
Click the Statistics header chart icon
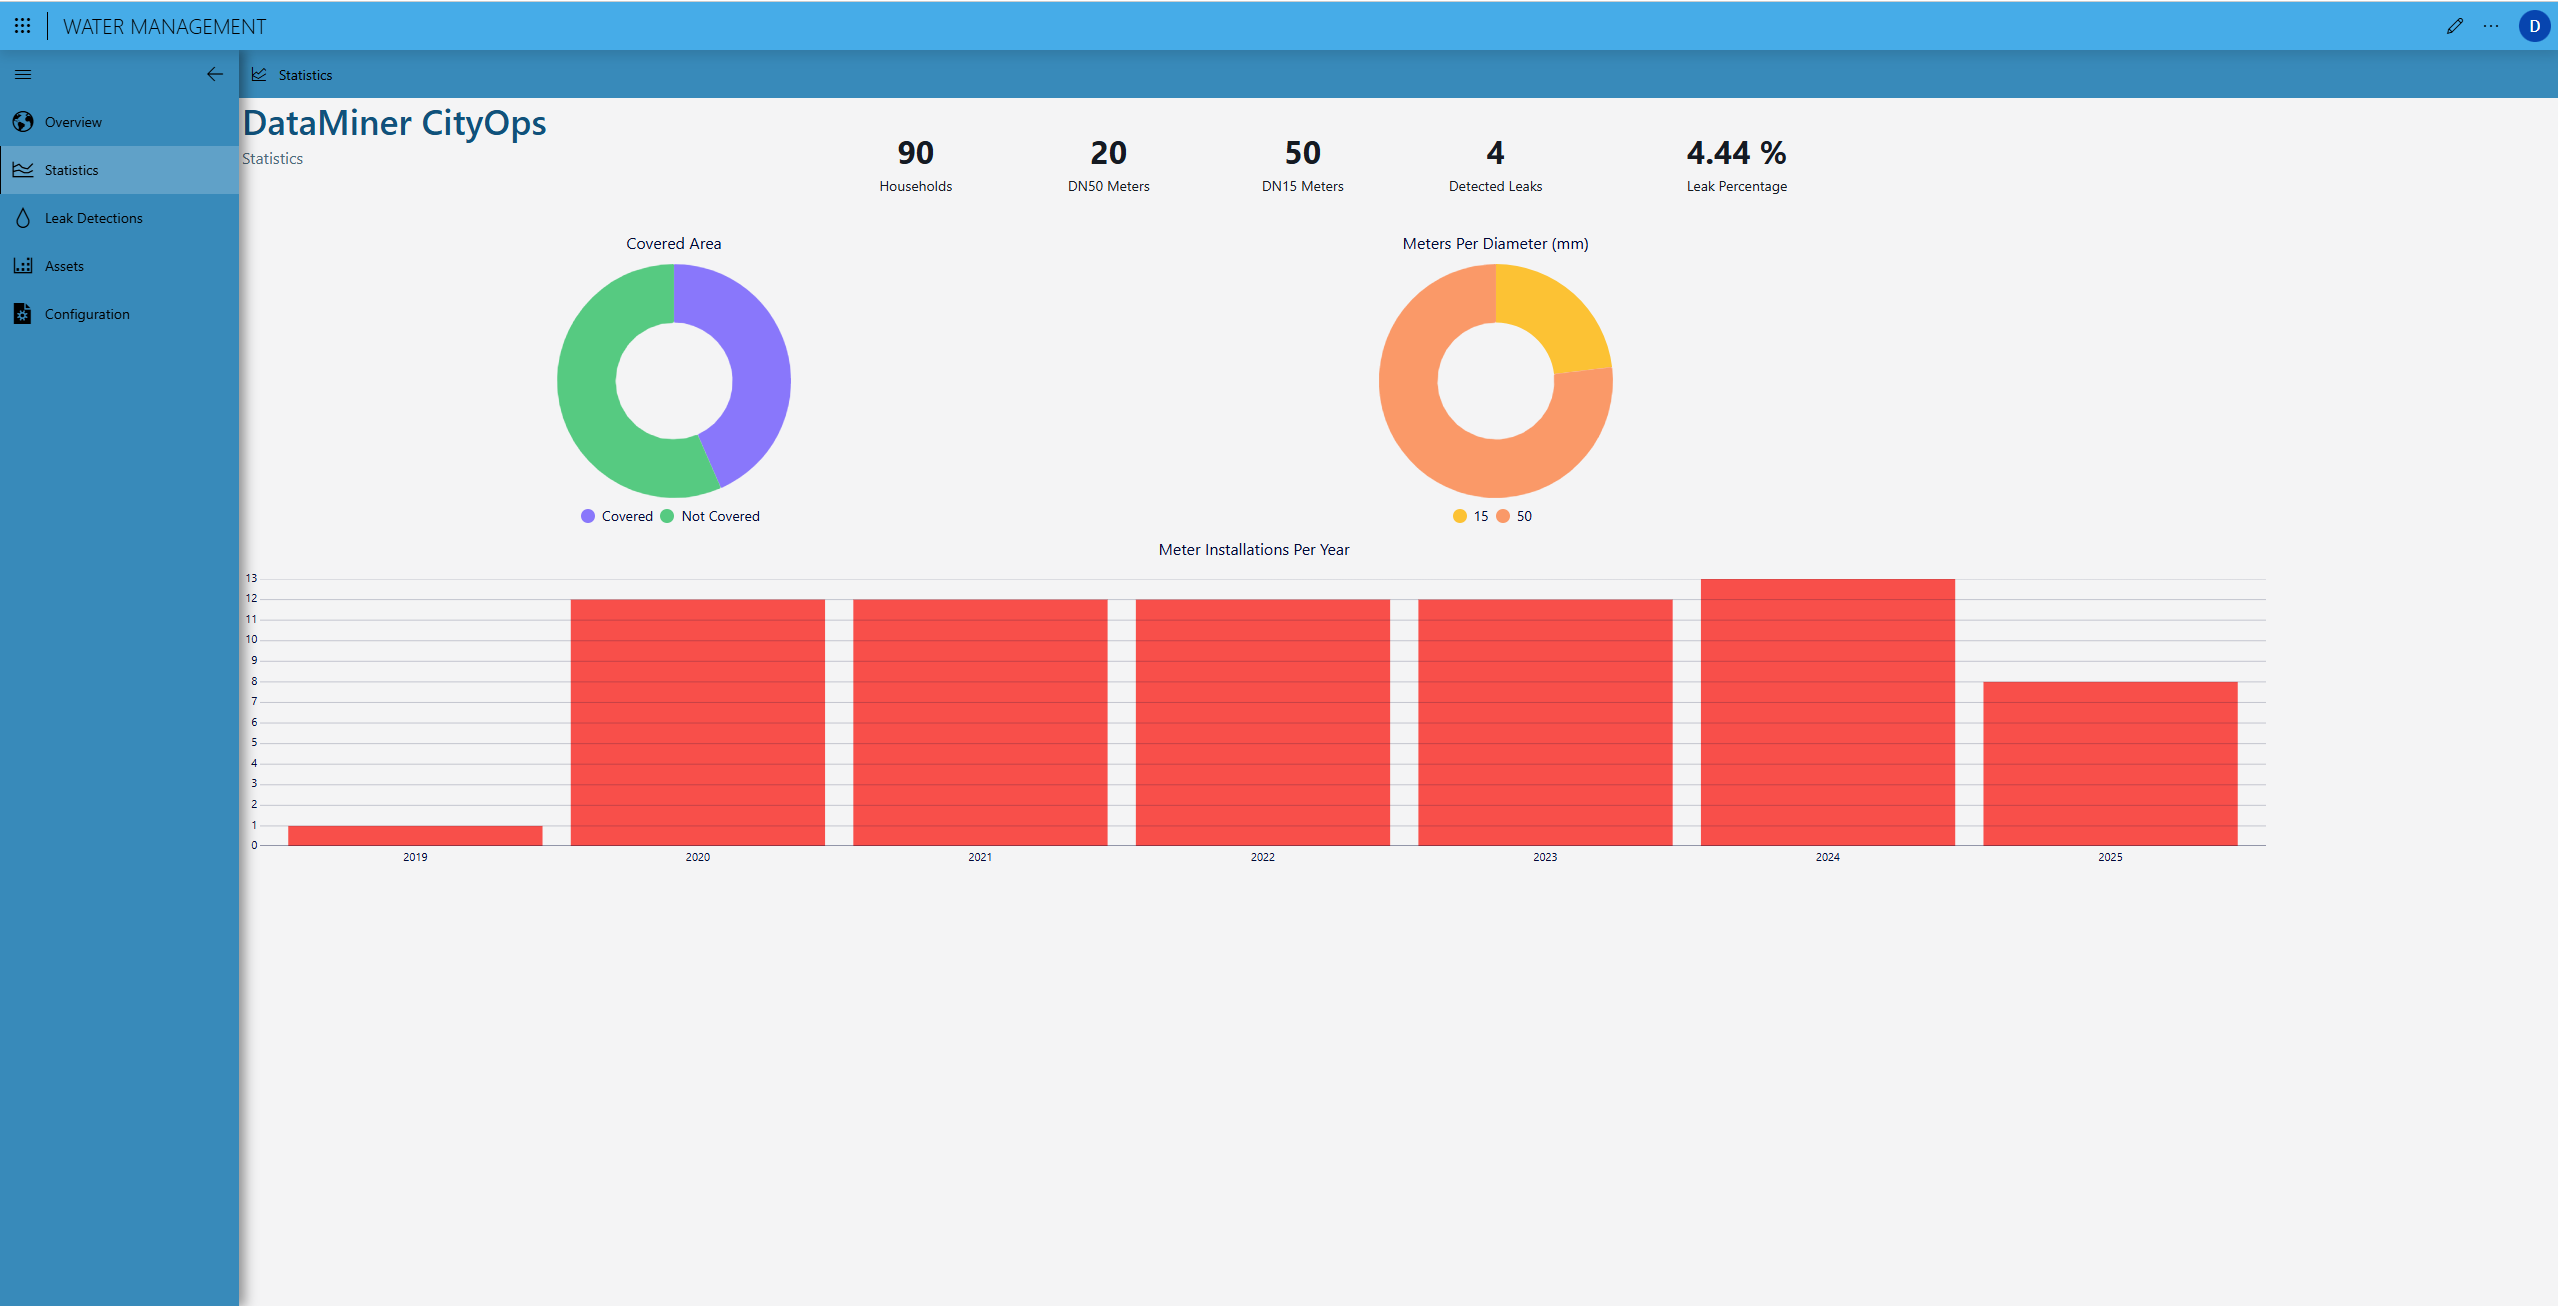point(259,75)
